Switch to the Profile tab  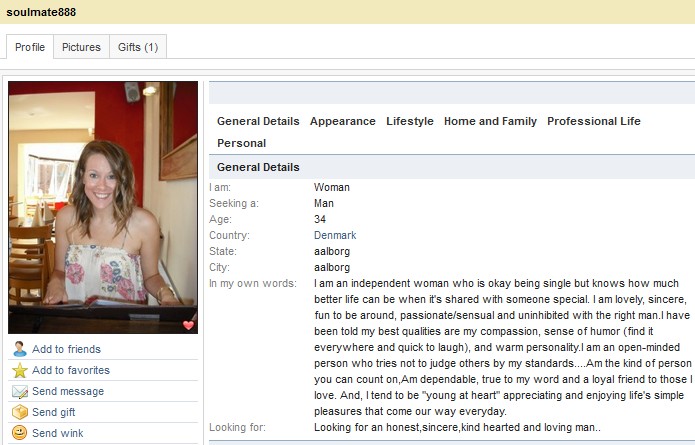30,47
